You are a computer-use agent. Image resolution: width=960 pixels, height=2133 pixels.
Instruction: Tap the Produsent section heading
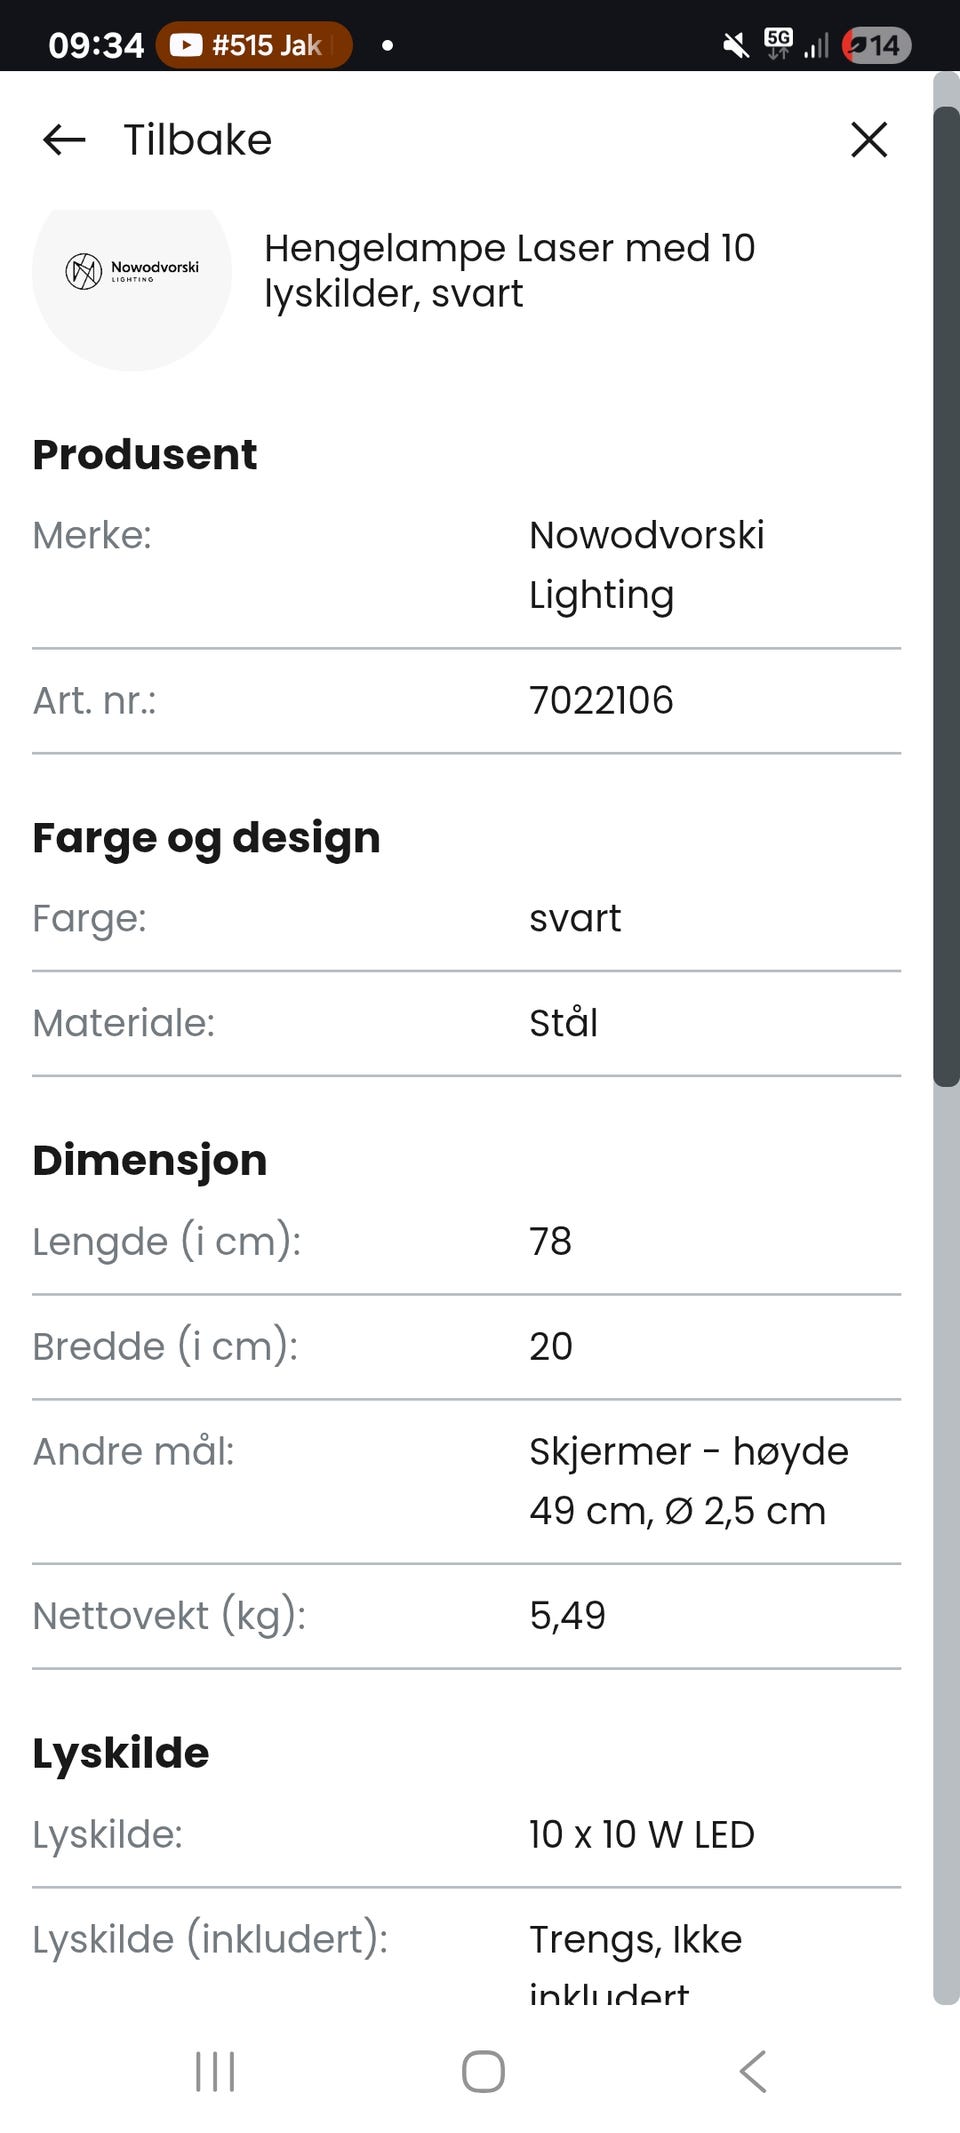145,455
